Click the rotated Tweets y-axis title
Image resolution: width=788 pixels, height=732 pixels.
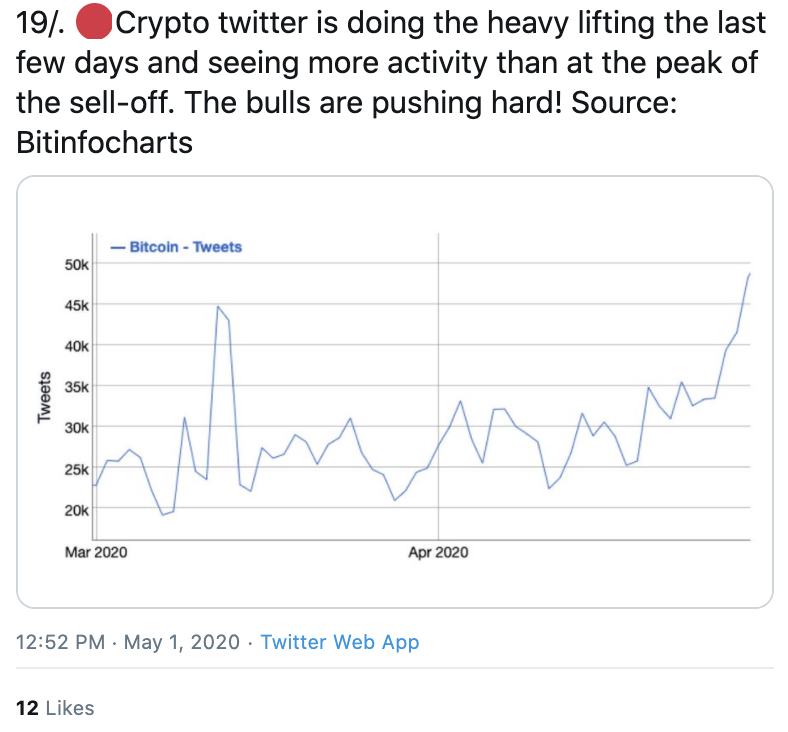click(x=44, y=397)
